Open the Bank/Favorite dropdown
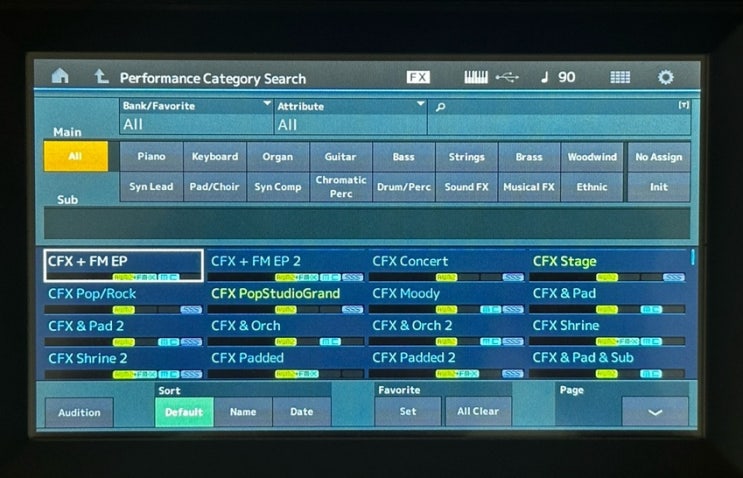 tap(196, 117)
